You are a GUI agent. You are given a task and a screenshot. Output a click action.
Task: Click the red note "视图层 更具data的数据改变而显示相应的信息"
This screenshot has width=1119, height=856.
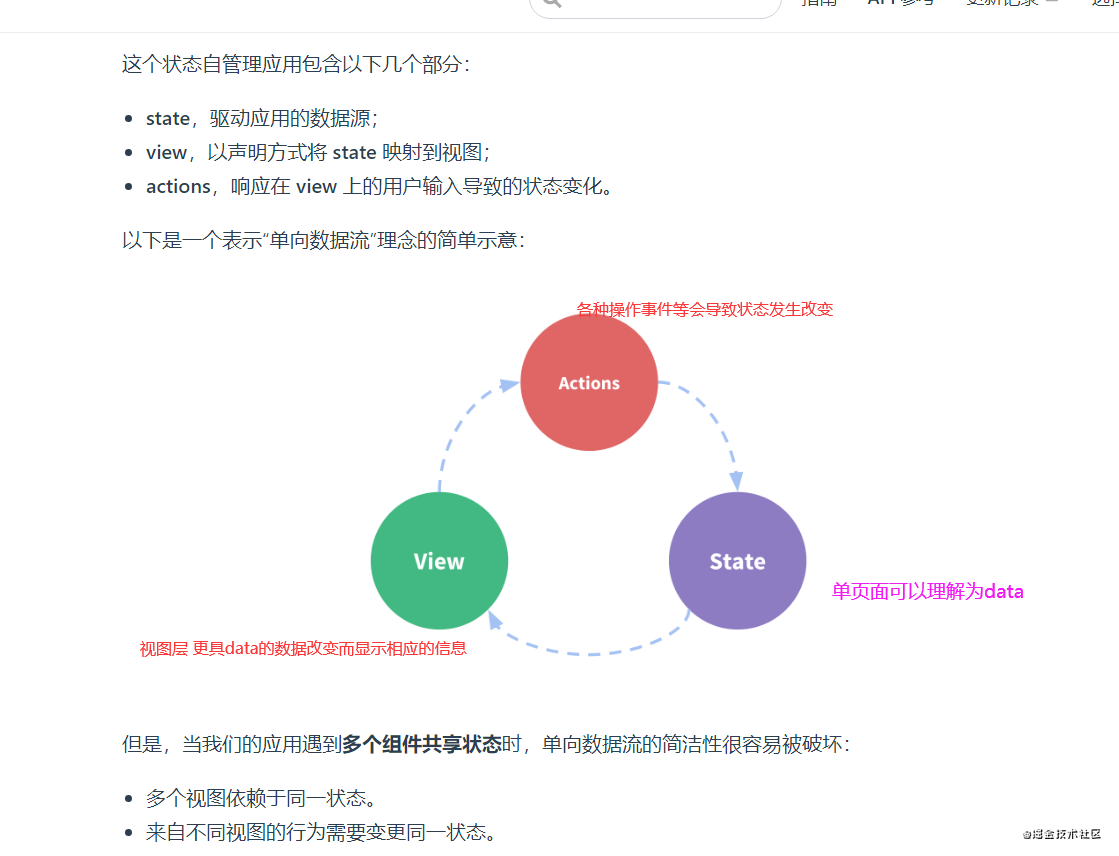[x=303, y=648]
